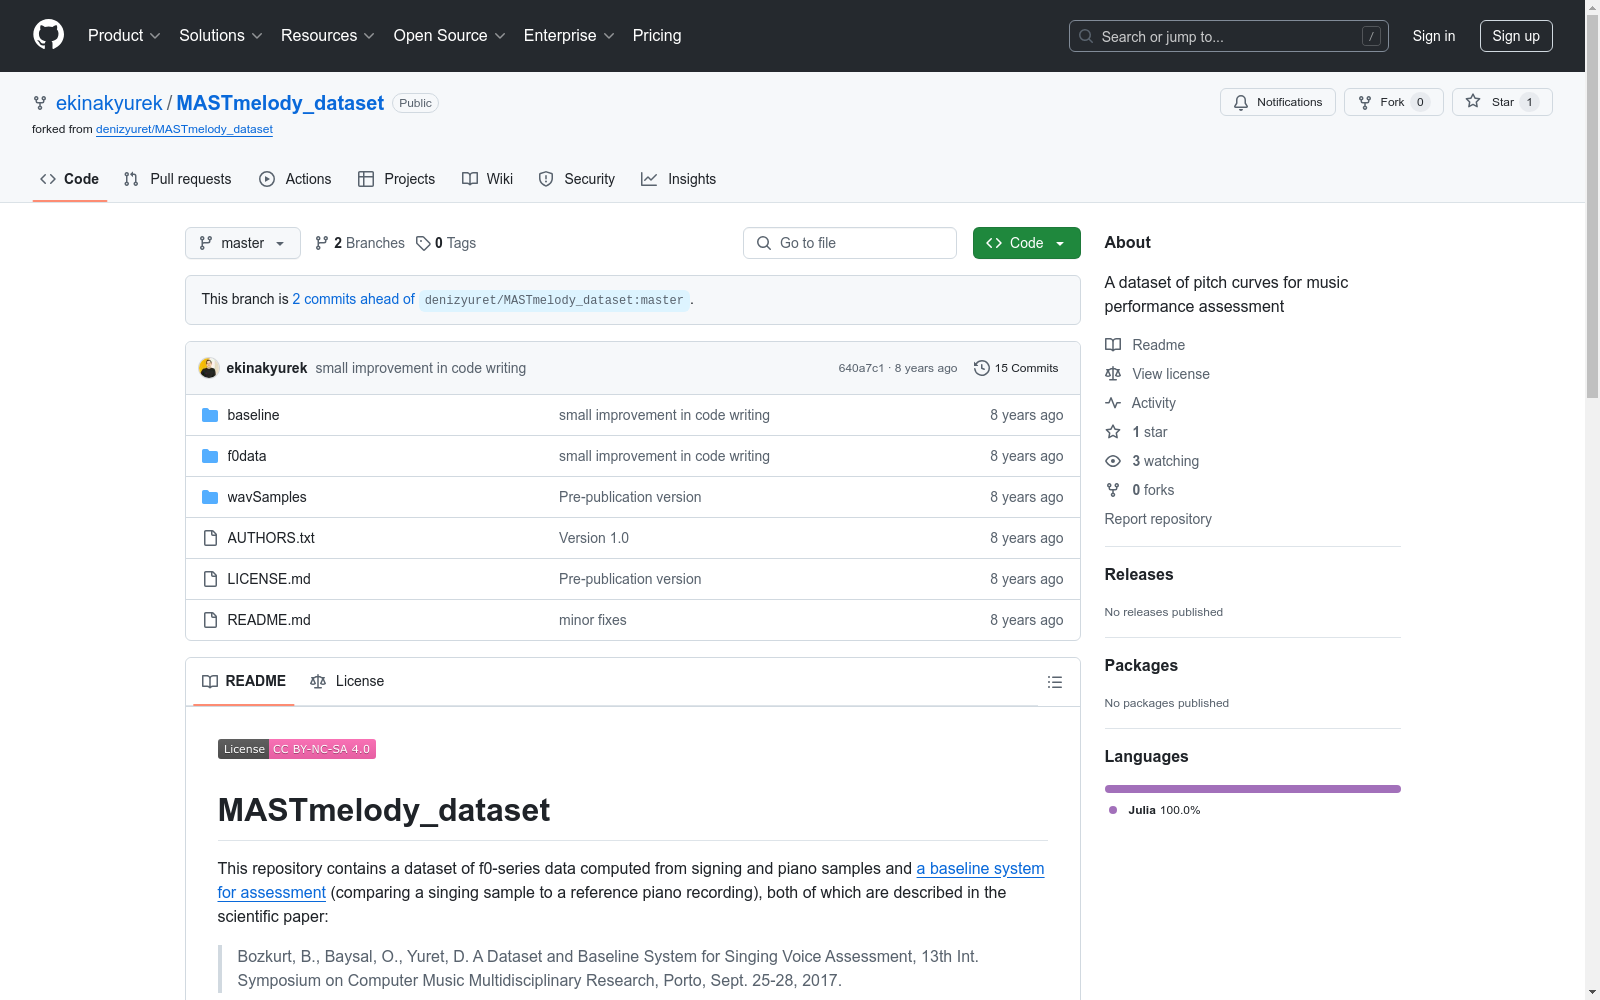This screenshot has width=1600, height=1000.
Task: Click the wavSamples folder icon
Action: (x=210, y=497)
